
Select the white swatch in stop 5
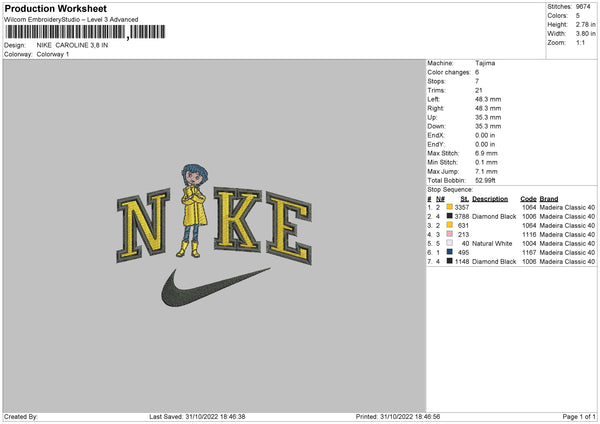(x=449, y=243)
